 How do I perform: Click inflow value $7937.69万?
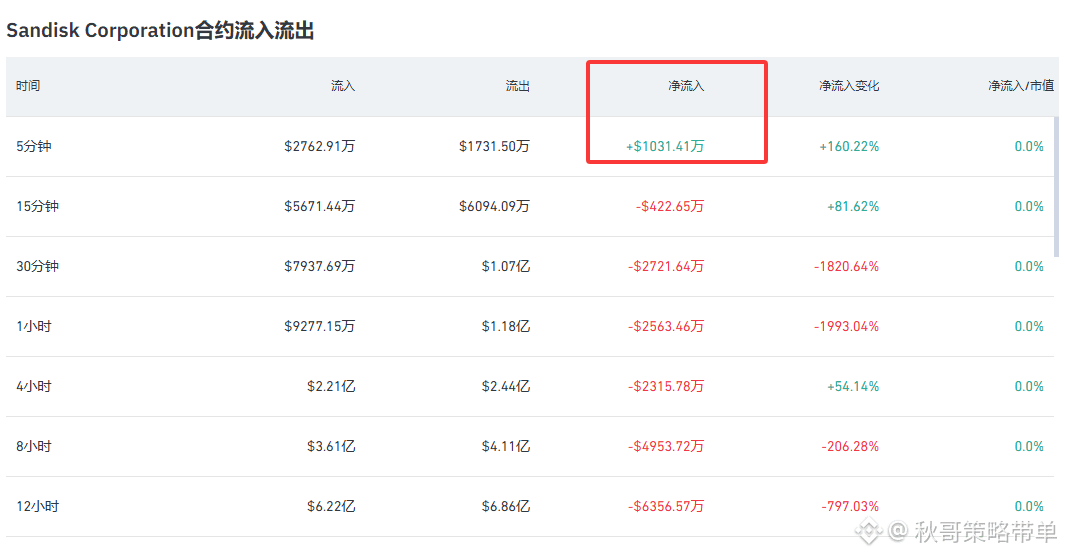[x=319, y=266]
